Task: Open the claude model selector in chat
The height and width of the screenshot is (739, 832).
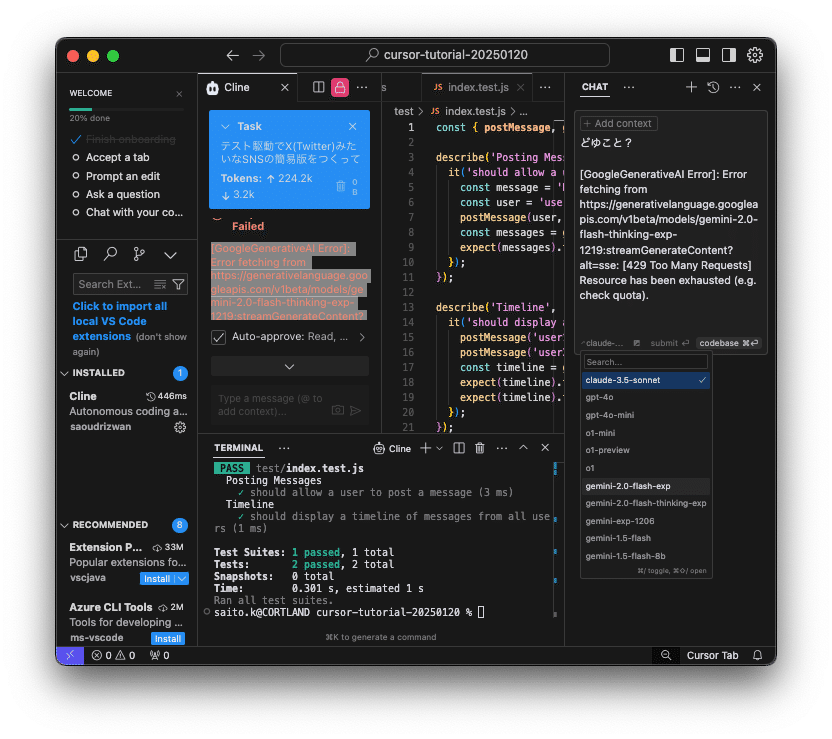Action: 603,343
